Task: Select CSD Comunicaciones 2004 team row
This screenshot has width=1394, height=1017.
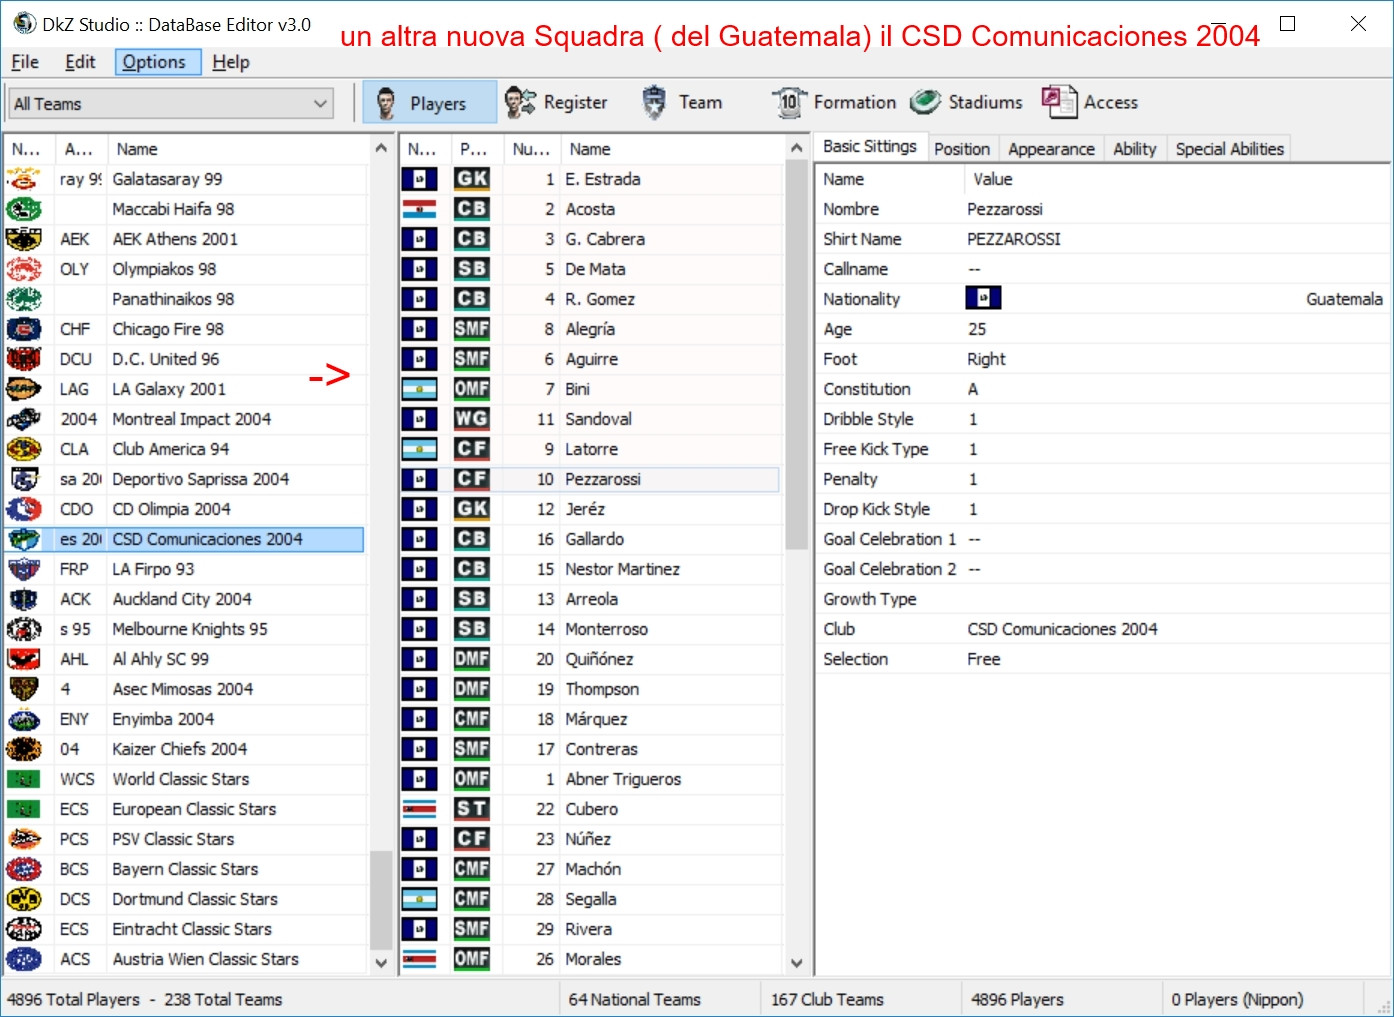Action: tap(185, 539)
